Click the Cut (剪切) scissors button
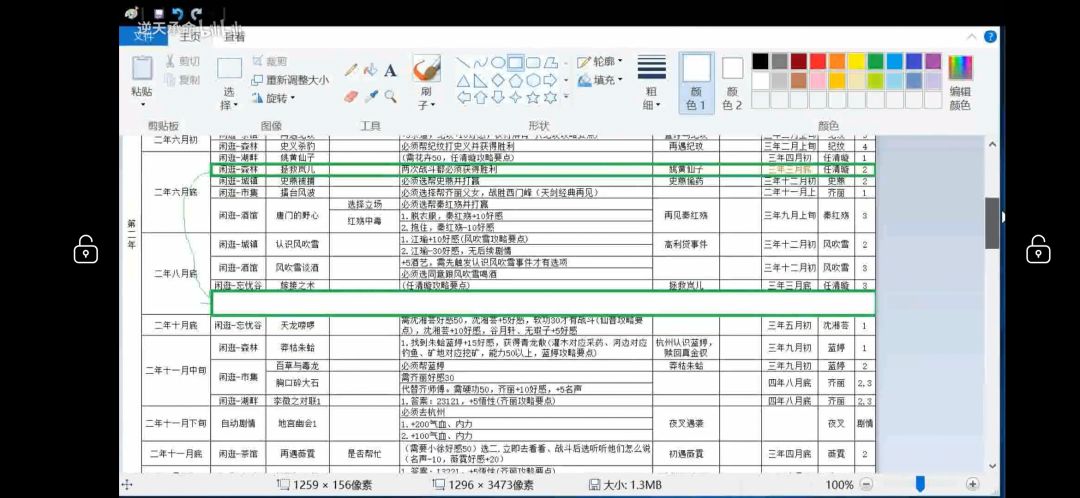 point(183,61)
